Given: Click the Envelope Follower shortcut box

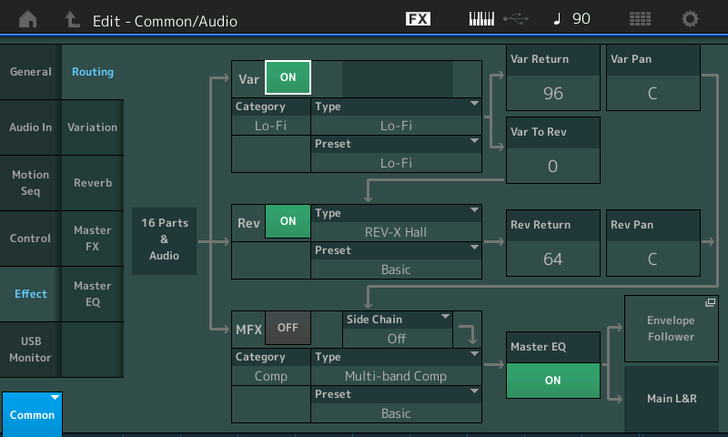Looking at the screenshot, I should click(x=670, y=329).
